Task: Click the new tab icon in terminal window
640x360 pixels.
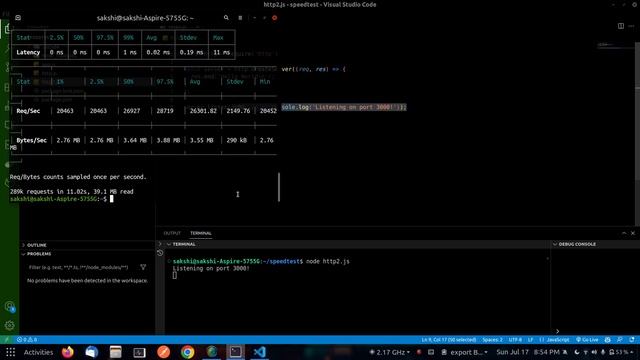Action: pos(18,18)
